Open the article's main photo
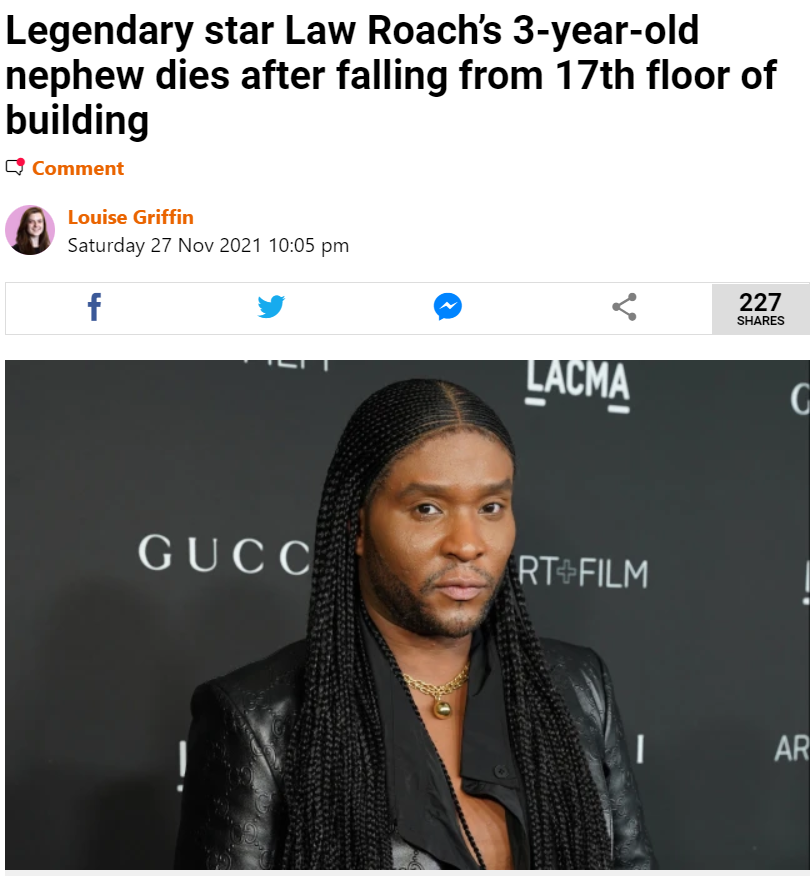This screenshot has width=812, height=876. [407, 615]
